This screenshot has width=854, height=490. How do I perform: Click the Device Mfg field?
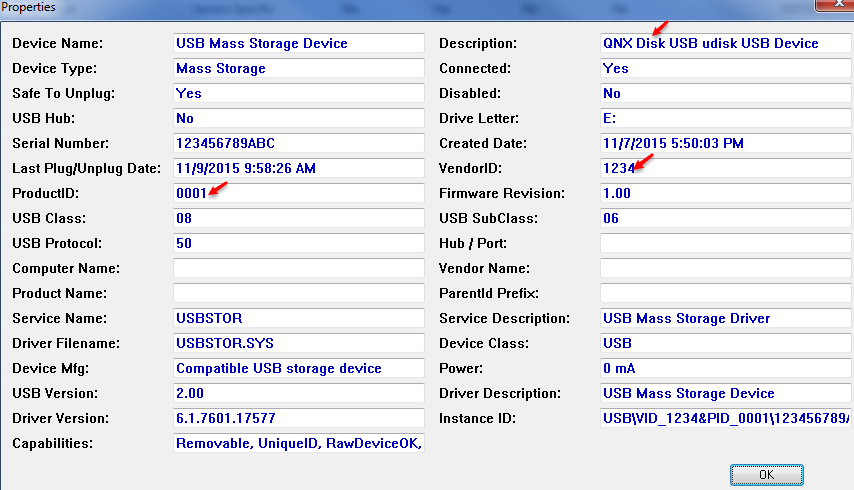[x=298, y=369]
